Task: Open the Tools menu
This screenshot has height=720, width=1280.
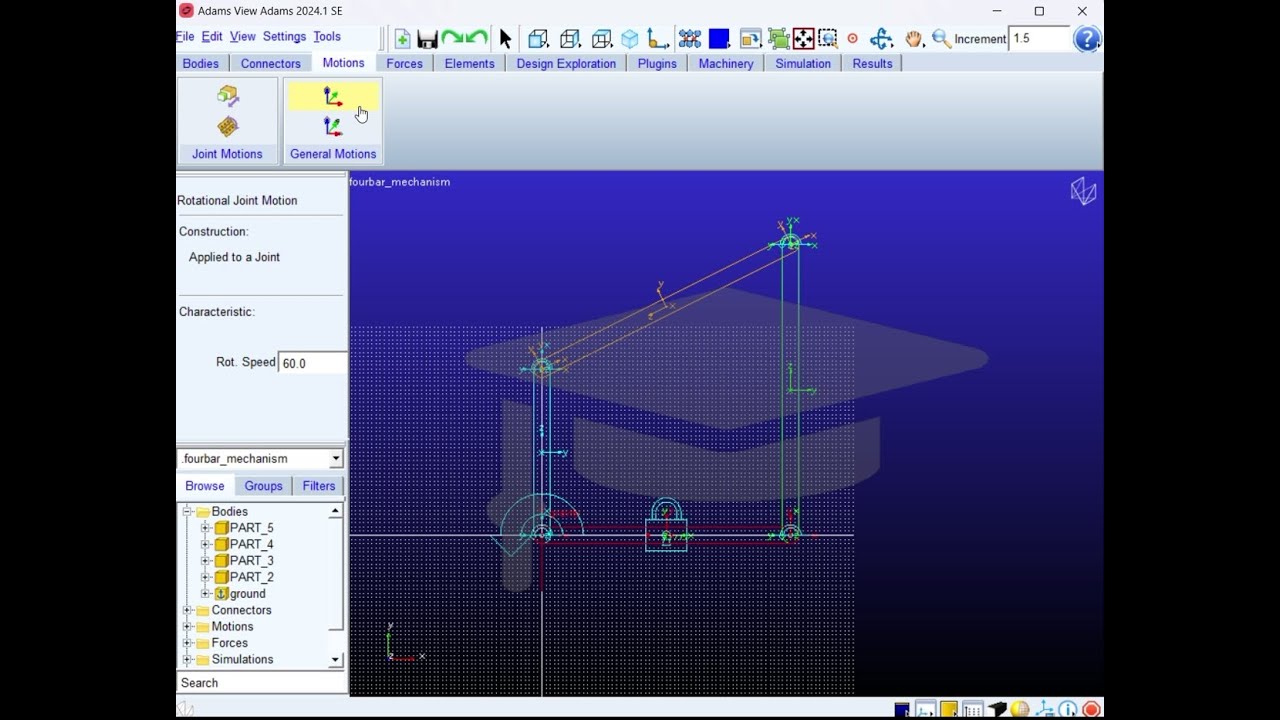Action: tap(327, 36)
